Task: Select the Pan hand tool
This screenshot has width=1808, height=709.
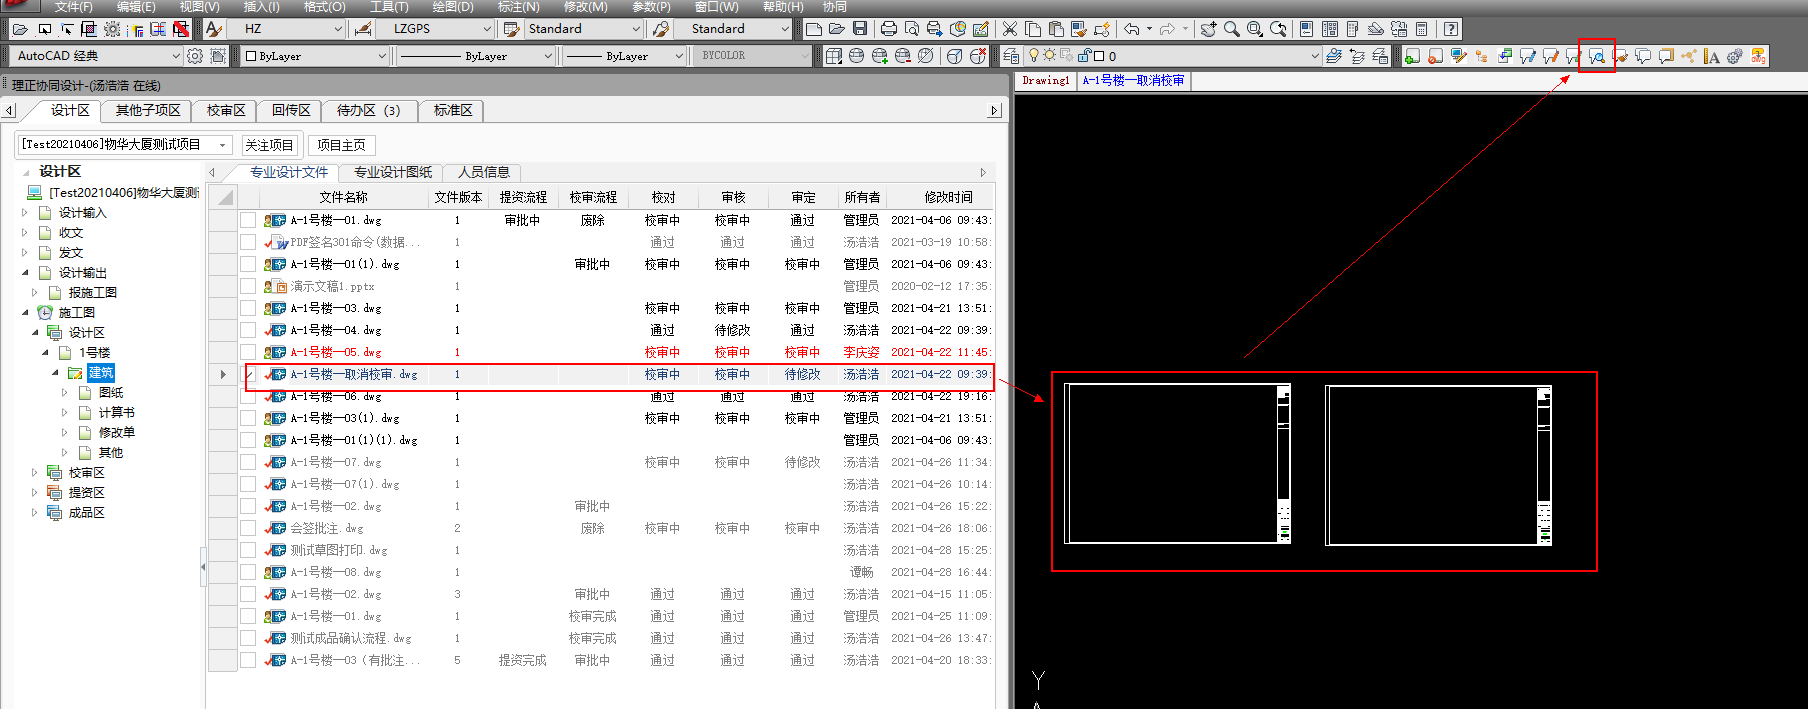Action: (1208, 29)
